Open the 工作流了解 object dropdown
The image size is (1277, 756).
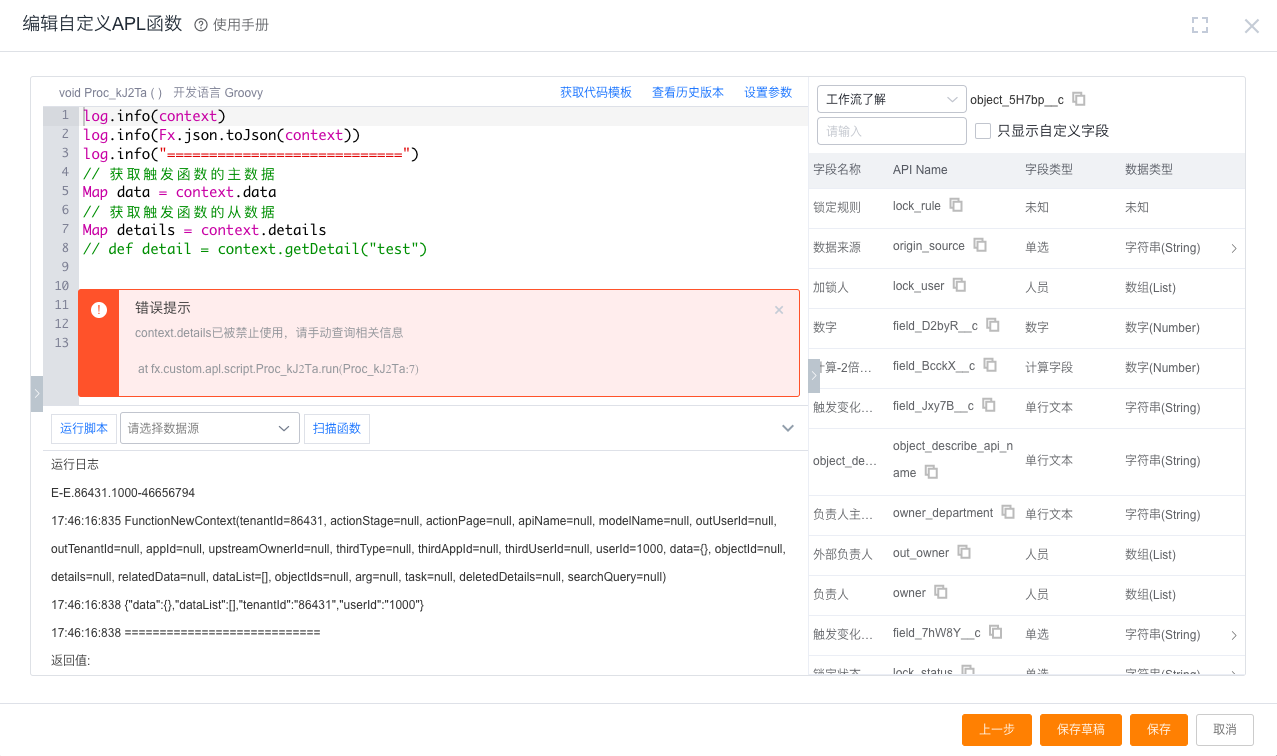(x=891, y=99)
